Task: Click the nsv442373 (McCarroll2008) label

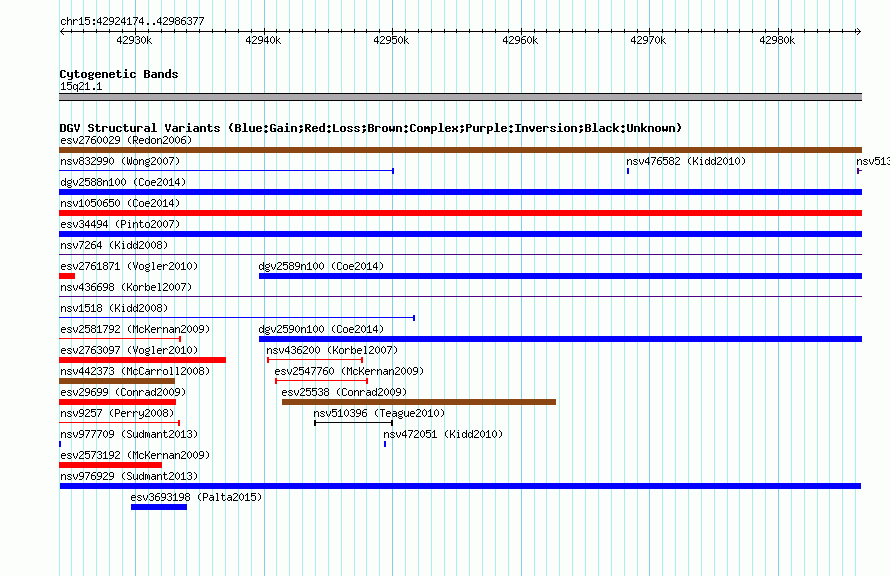Action: 135,371
